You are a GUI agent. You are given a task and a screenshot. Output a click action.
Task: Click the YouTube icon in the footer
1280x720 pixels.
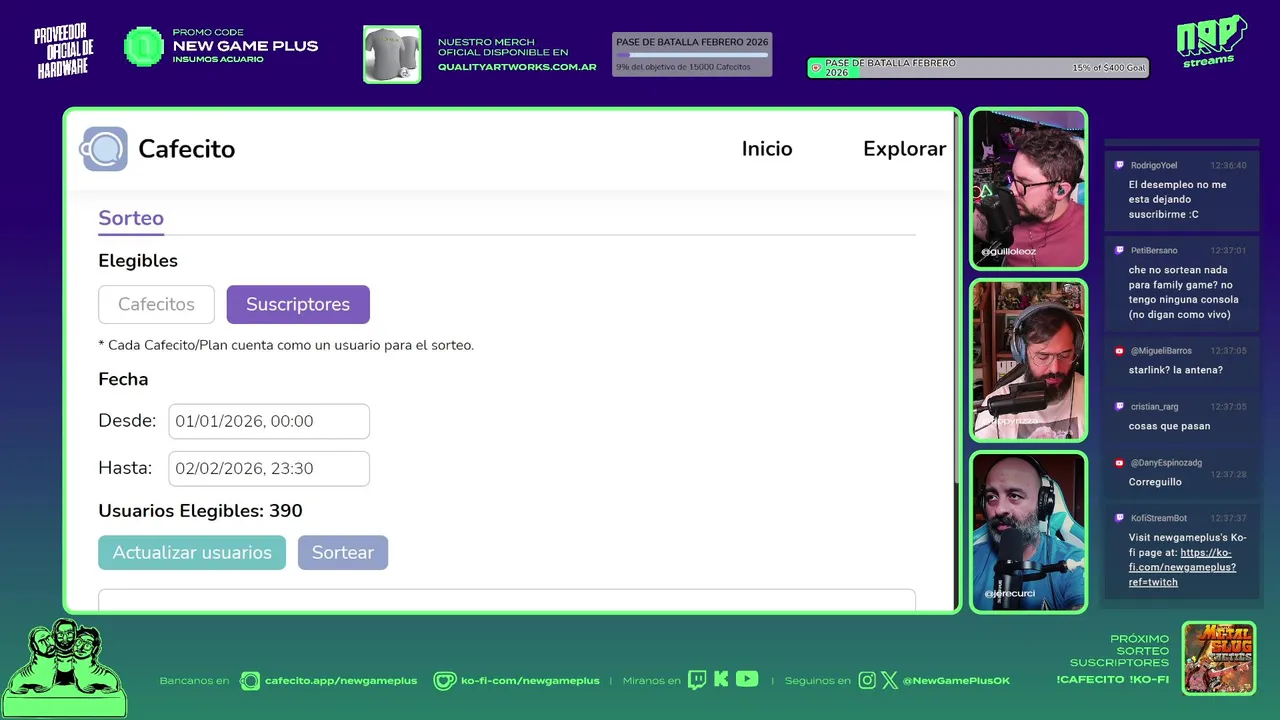(747, 679)
